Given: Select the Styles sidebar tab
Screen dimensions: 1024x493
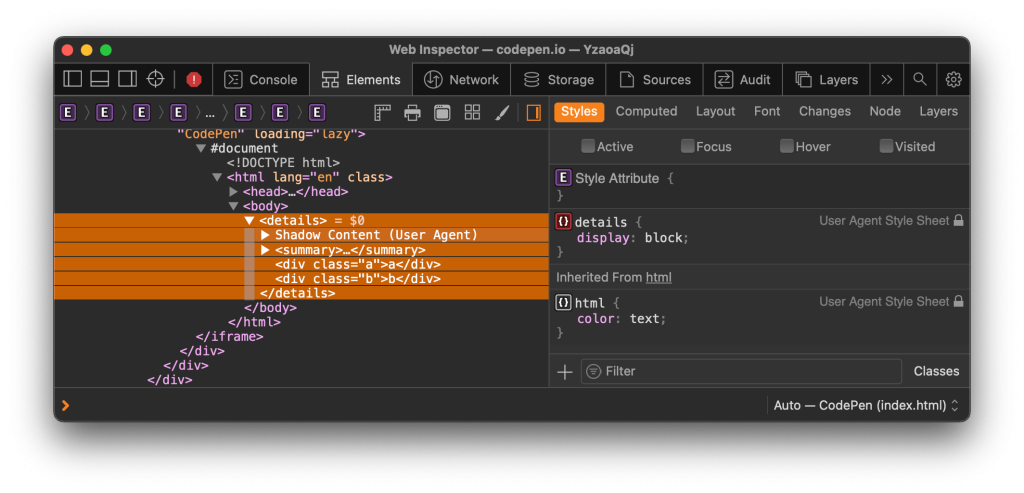Looking at the screenshot, I should [x=579, y=112].
